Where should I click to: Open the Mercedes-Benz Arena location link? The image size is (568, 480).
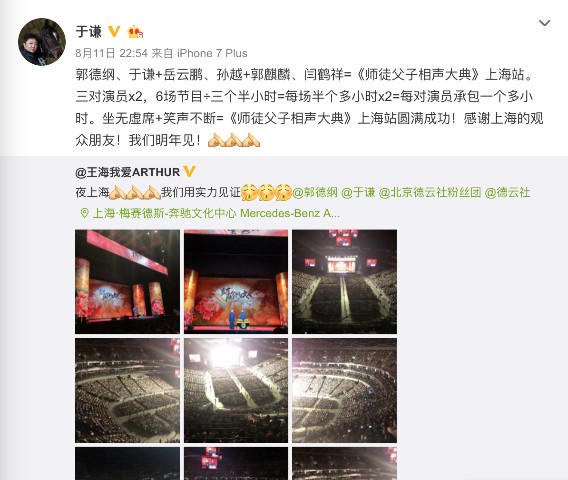[x=216, y=213]
